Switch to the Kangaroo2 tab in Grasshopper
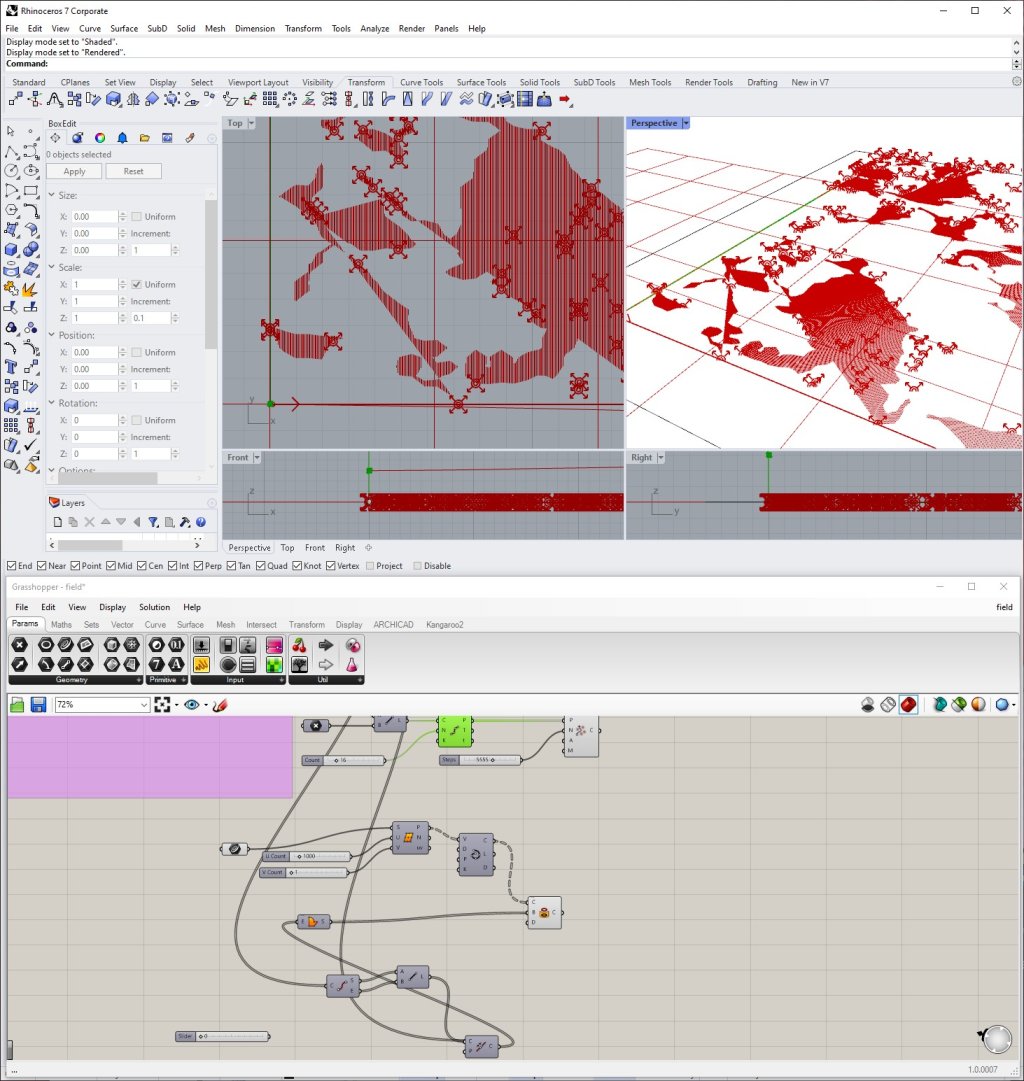This screenshot has height=1081, width=1024. (446, 625)
